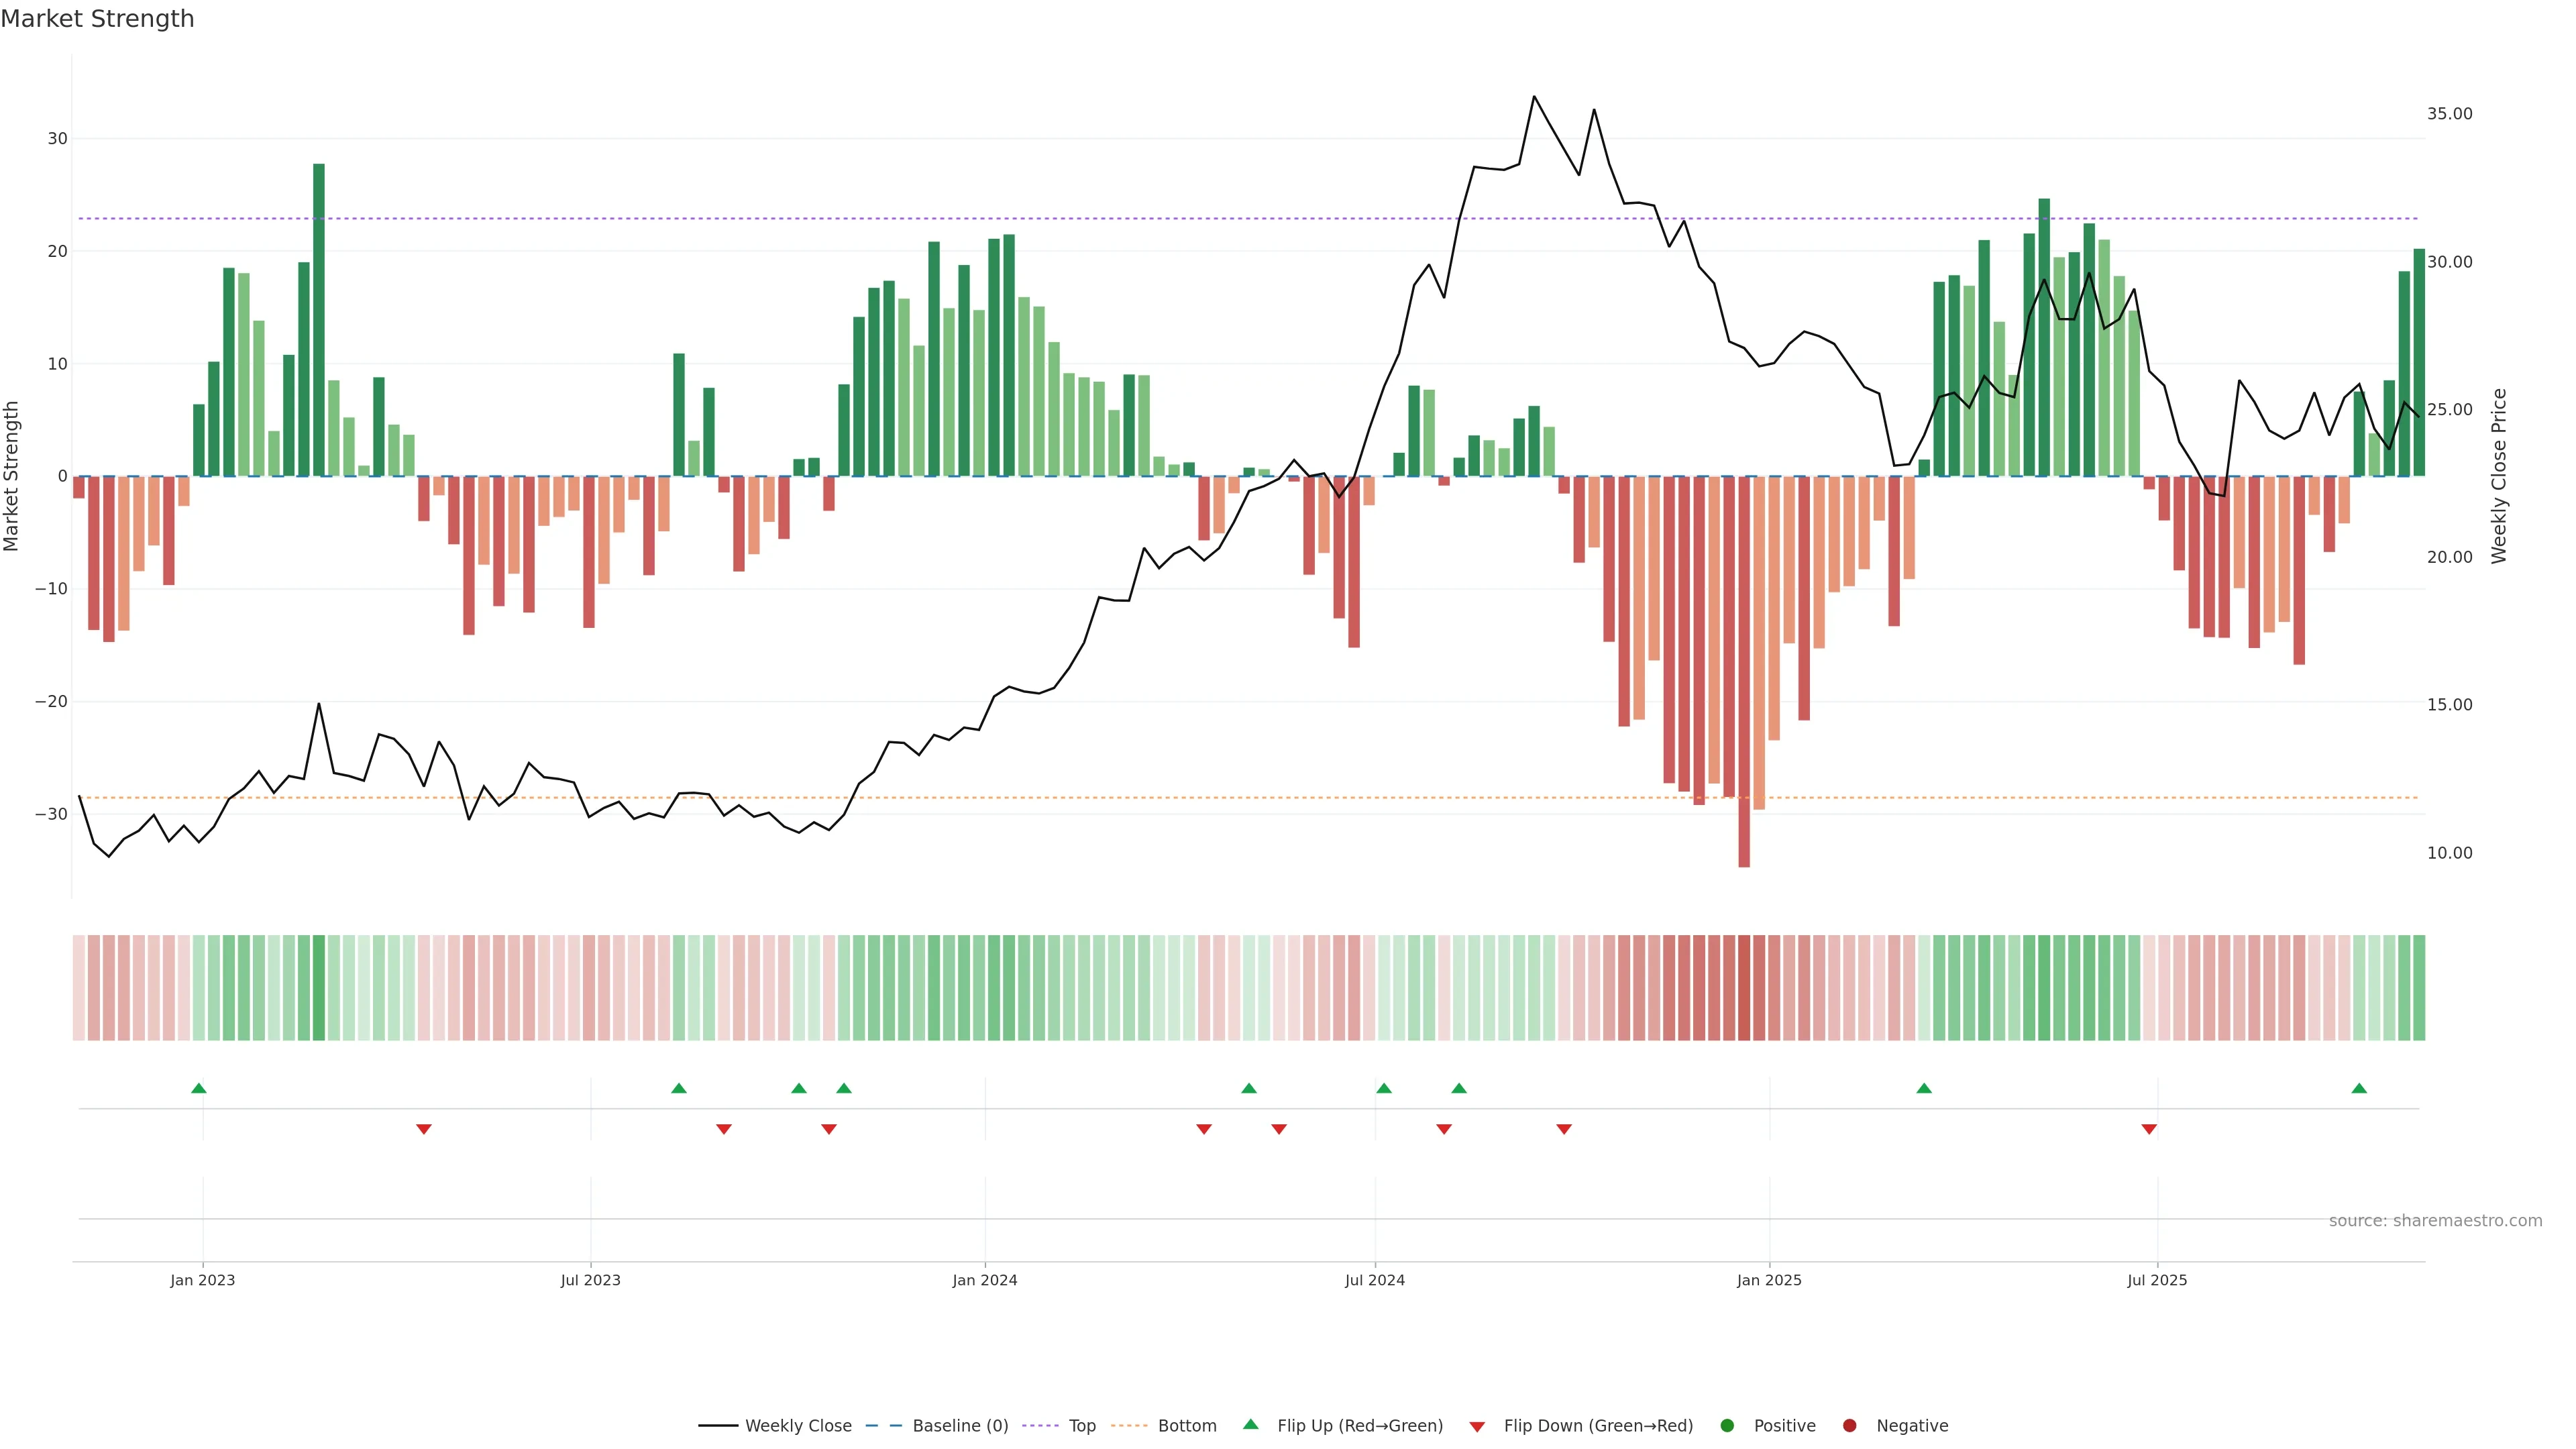Click the Flip Down red triangle legend icon
Screen dimensions: 2576x1449
(x=1477, y=1427)
